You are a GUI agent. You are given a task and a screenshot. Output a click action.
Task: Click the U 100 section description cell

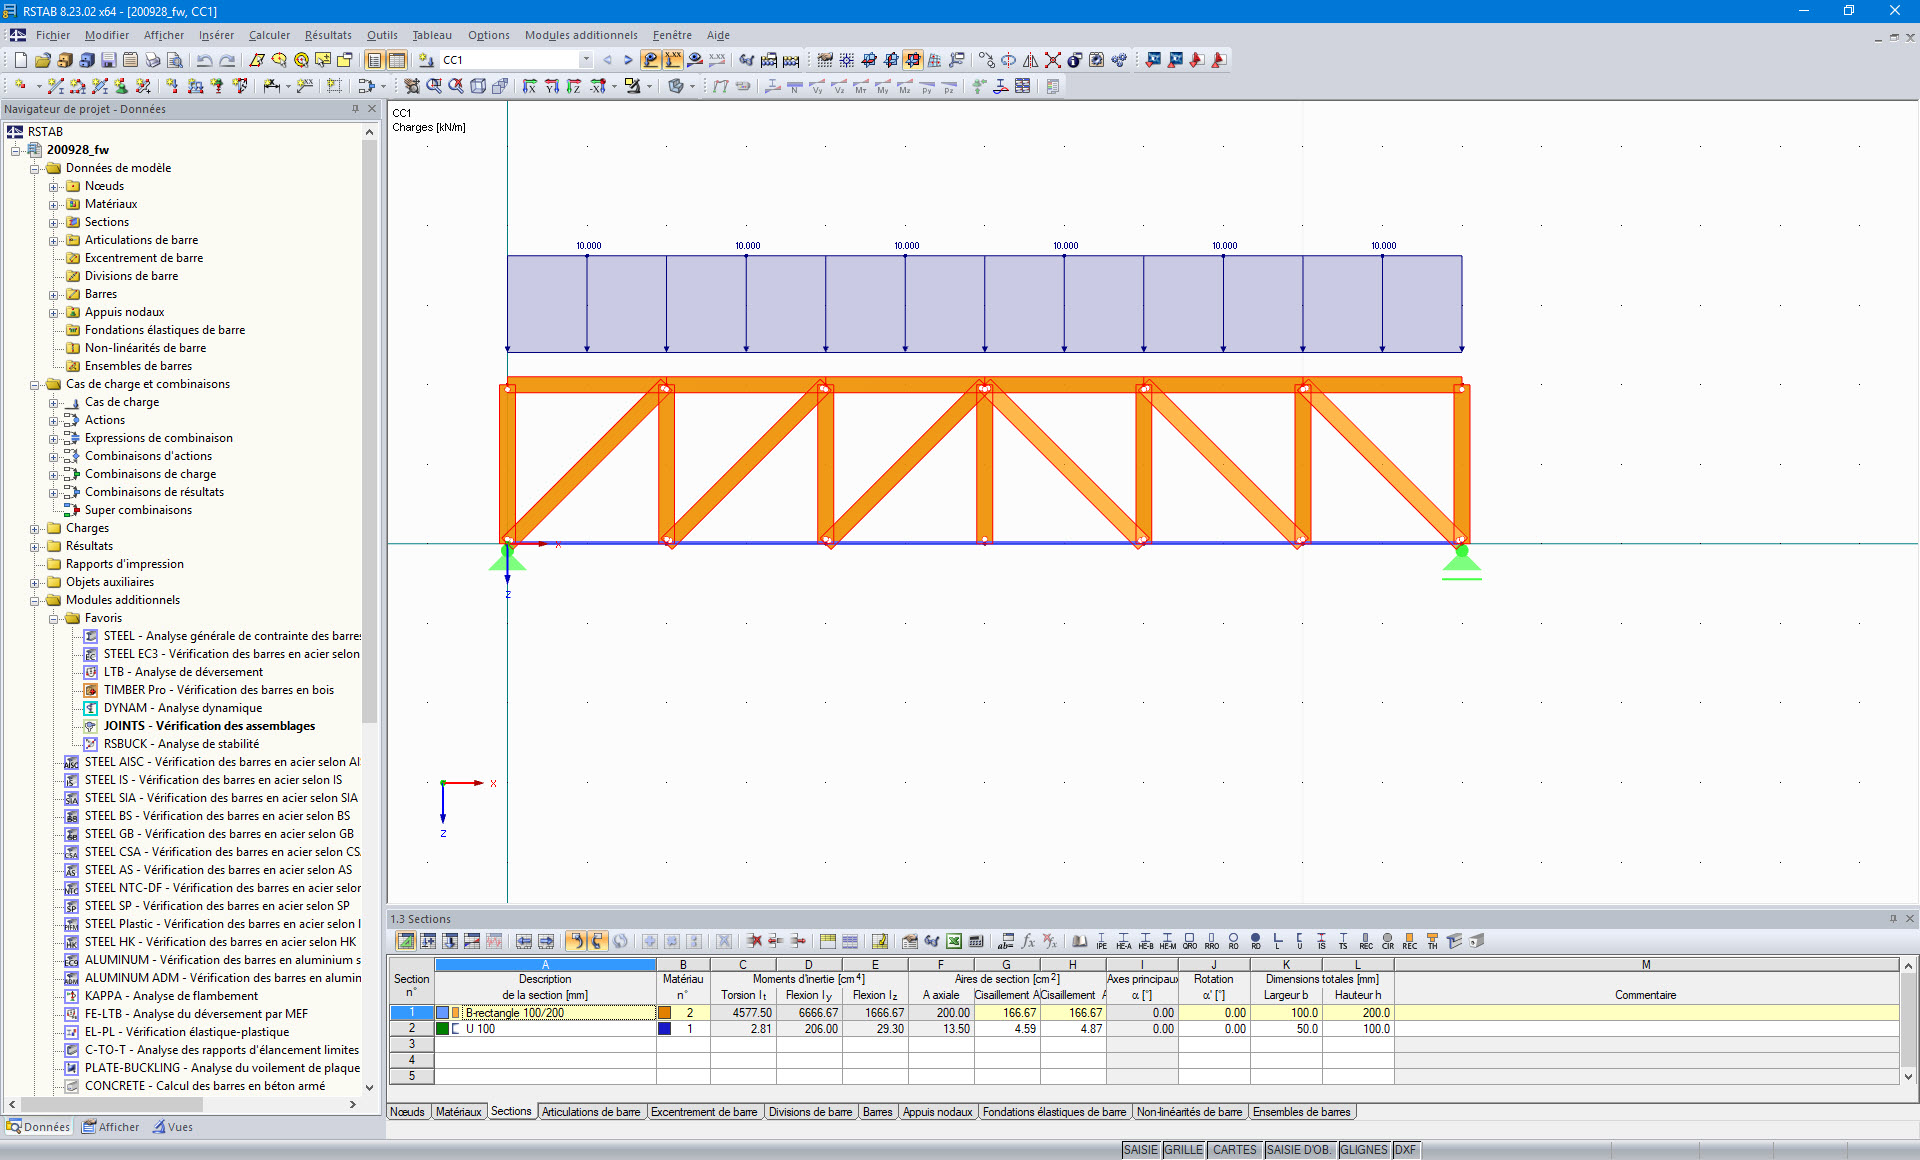(480, 1029)
